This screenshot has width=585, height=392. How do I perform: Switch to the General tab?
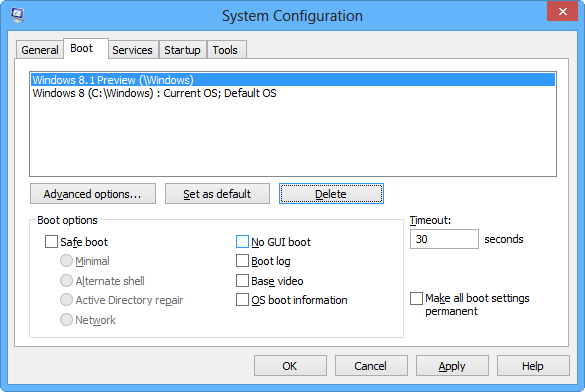point(40,50)
